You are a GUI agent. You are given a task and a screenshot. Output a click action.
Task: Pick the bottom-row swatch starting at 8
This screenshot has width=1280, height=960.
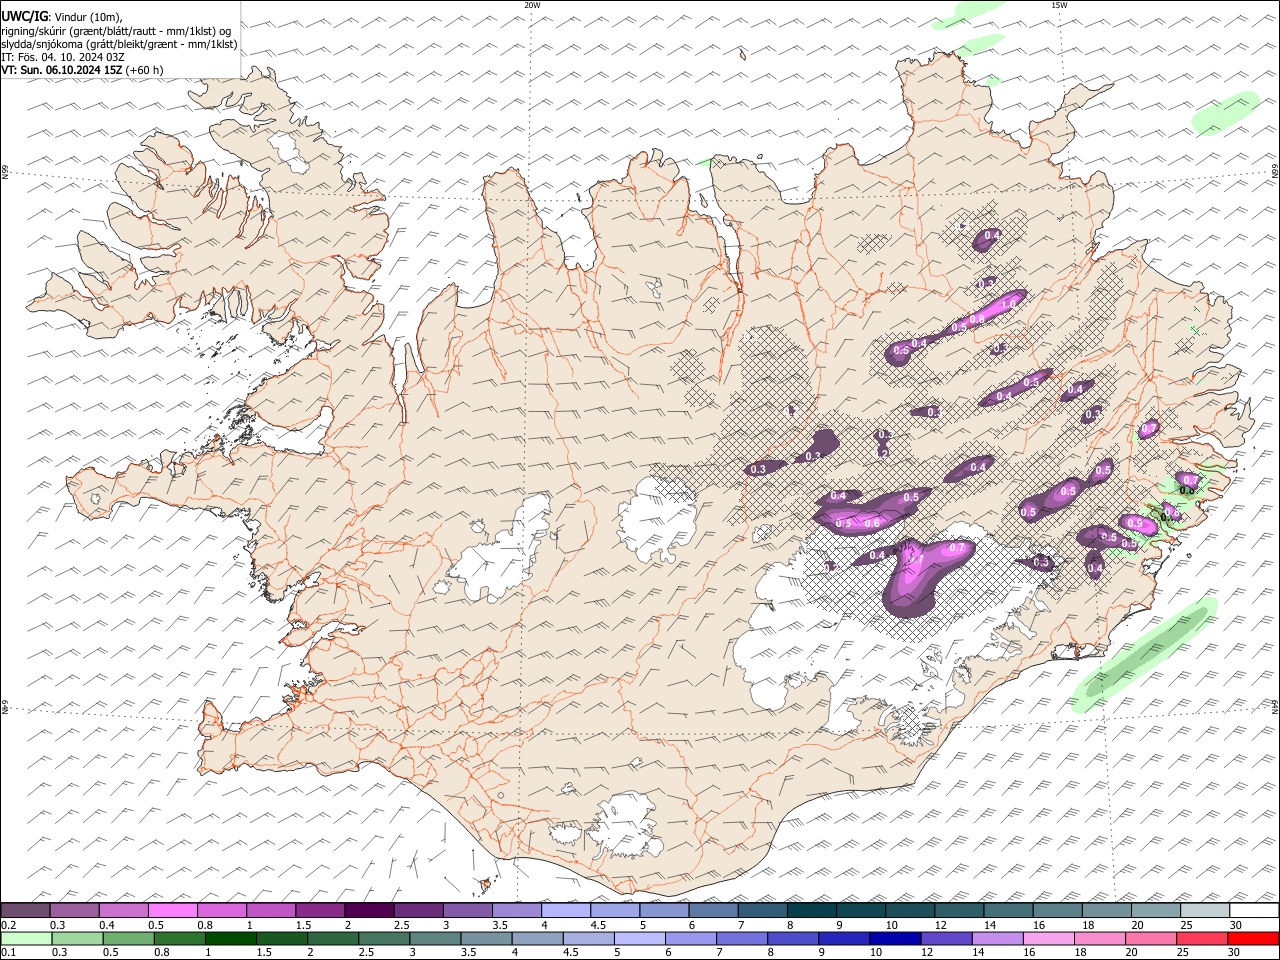click(x=793, y=938)
